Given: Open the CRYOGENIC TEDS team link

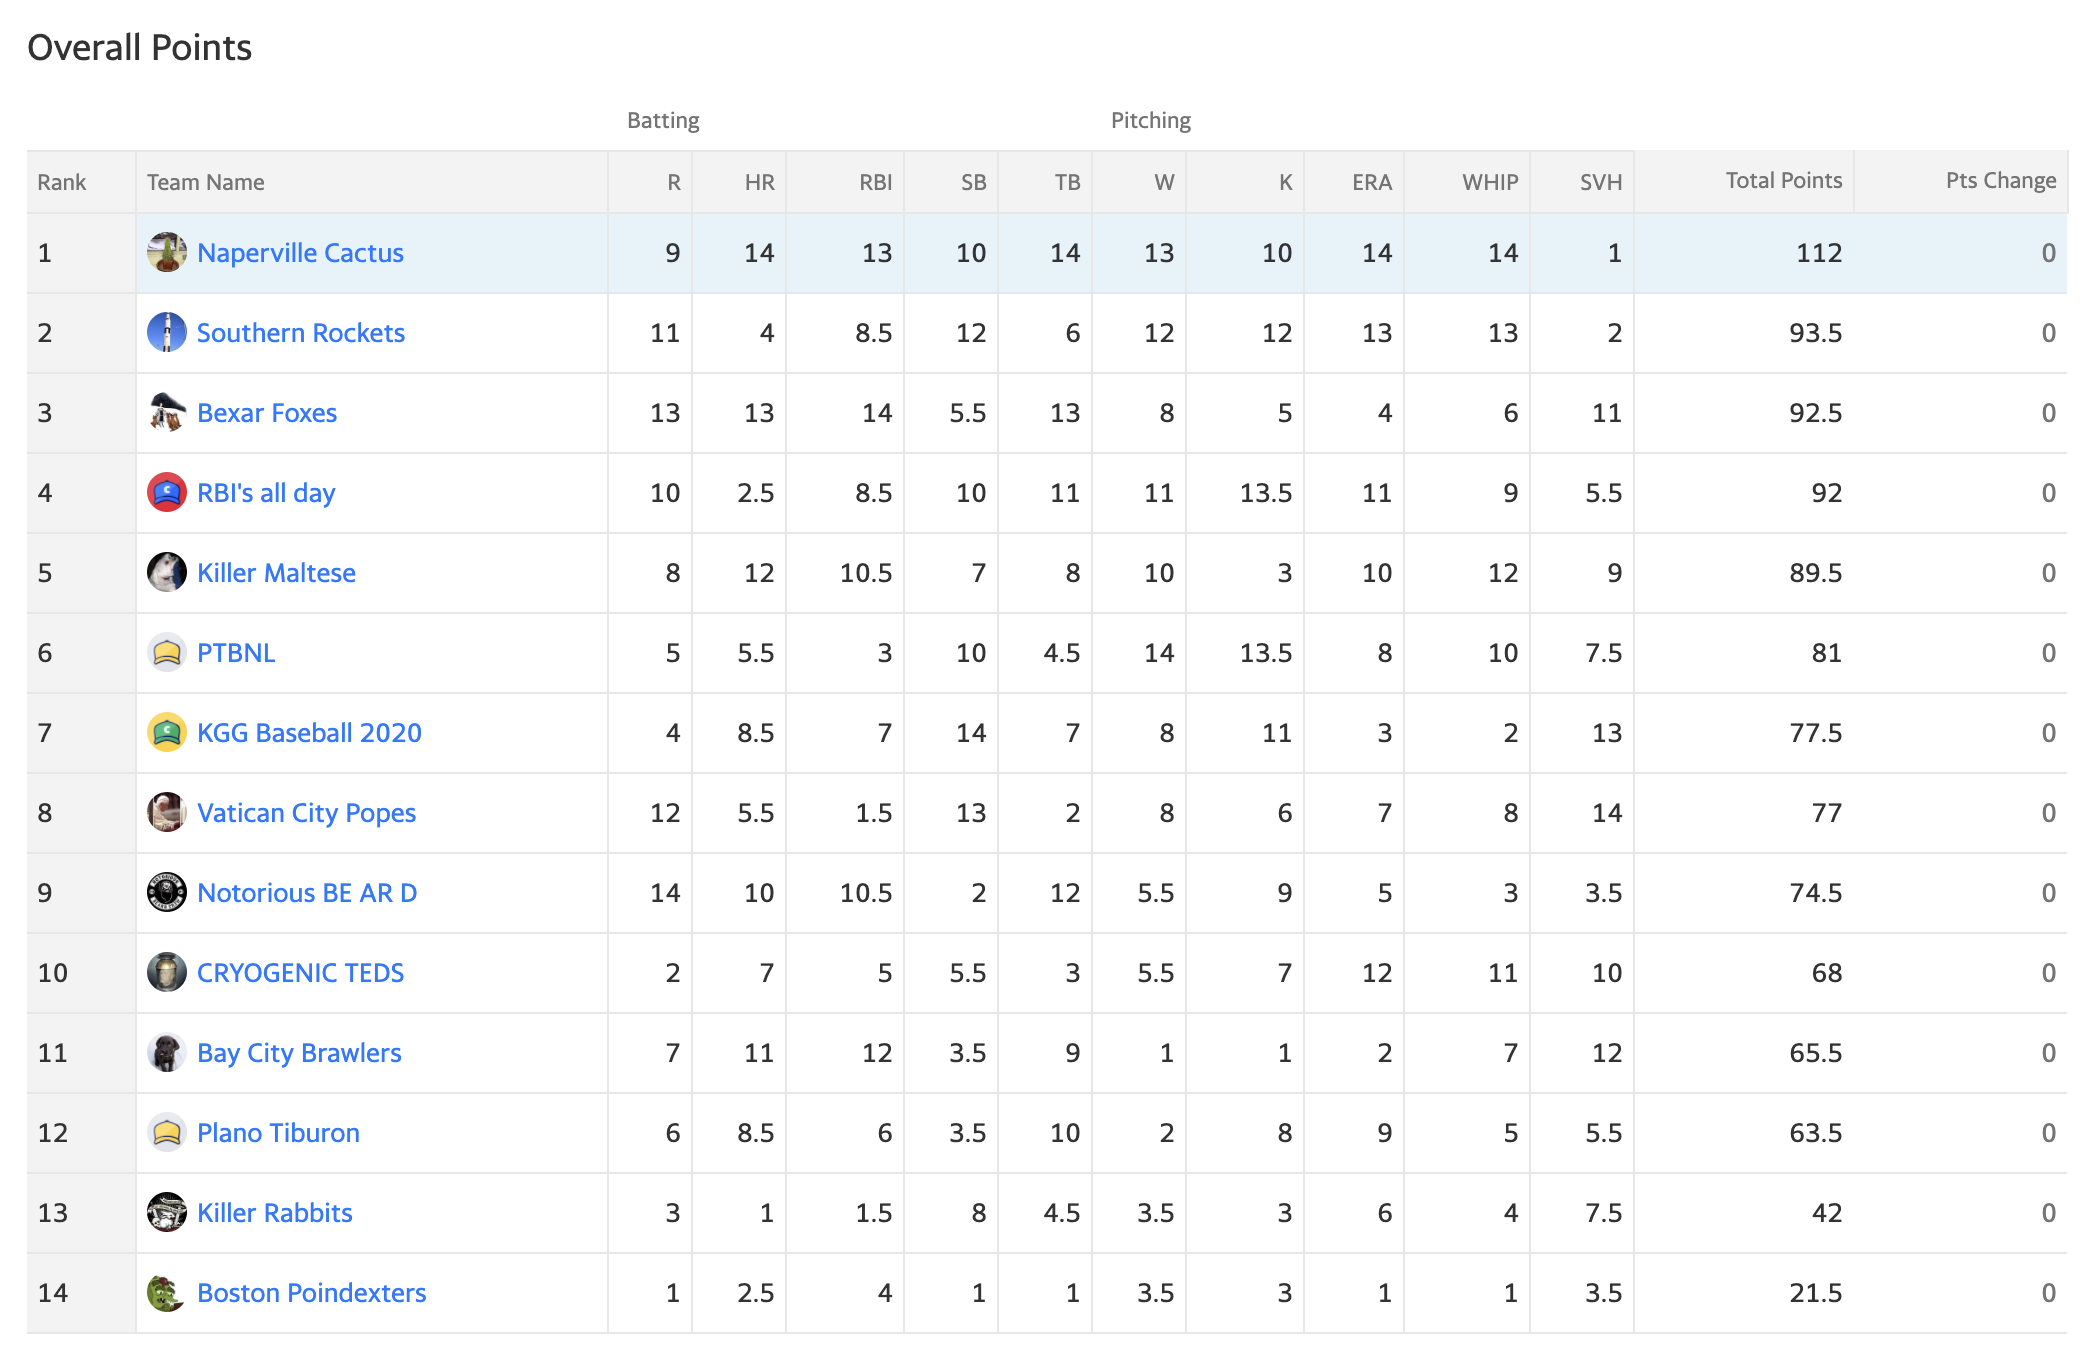Looking at the screenshot, I should 300,973.
